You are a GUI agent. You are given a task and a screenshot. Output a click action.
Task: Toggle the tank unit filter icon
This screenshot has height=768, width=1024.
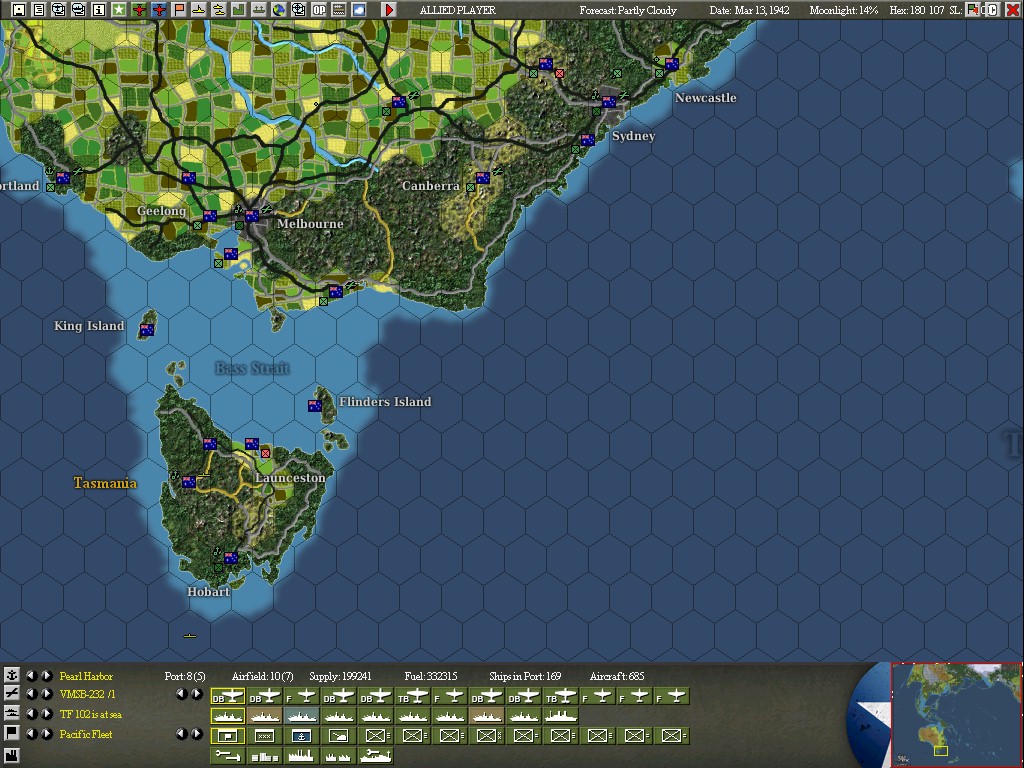[x=339, y=735]
